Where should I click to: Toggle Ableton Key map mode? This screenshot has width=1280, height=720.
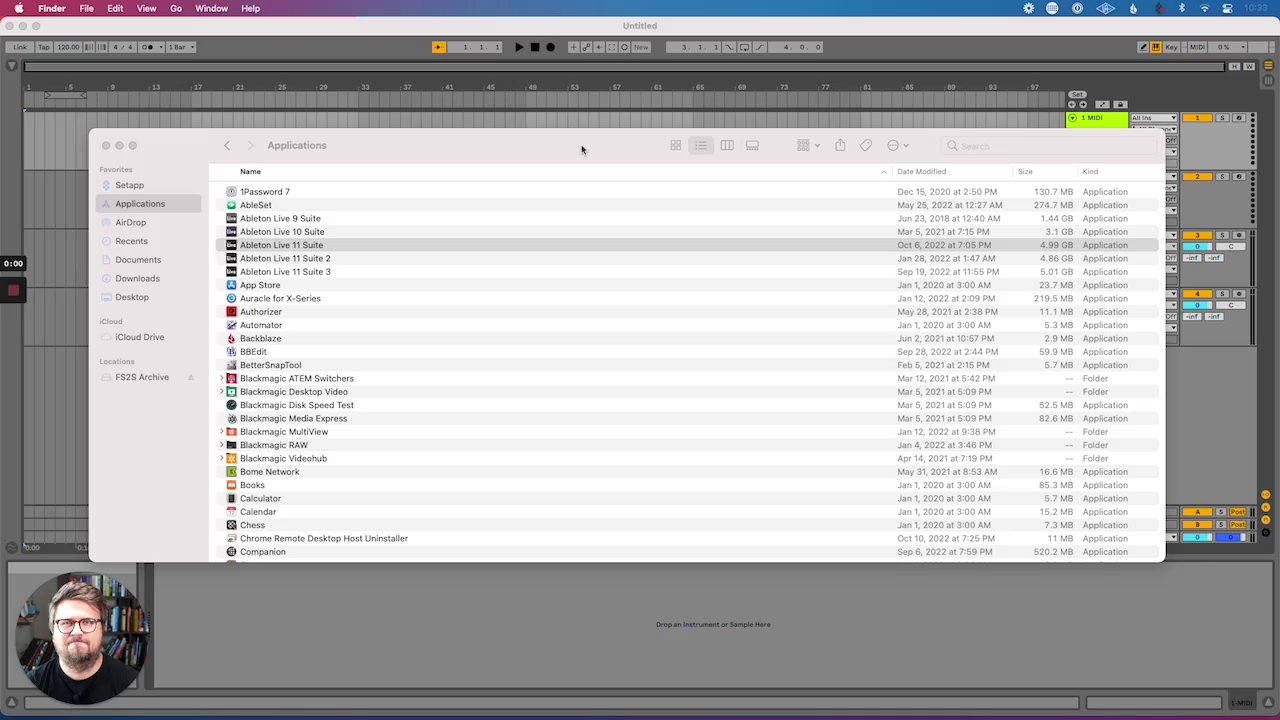click(x=1171, y=47)
